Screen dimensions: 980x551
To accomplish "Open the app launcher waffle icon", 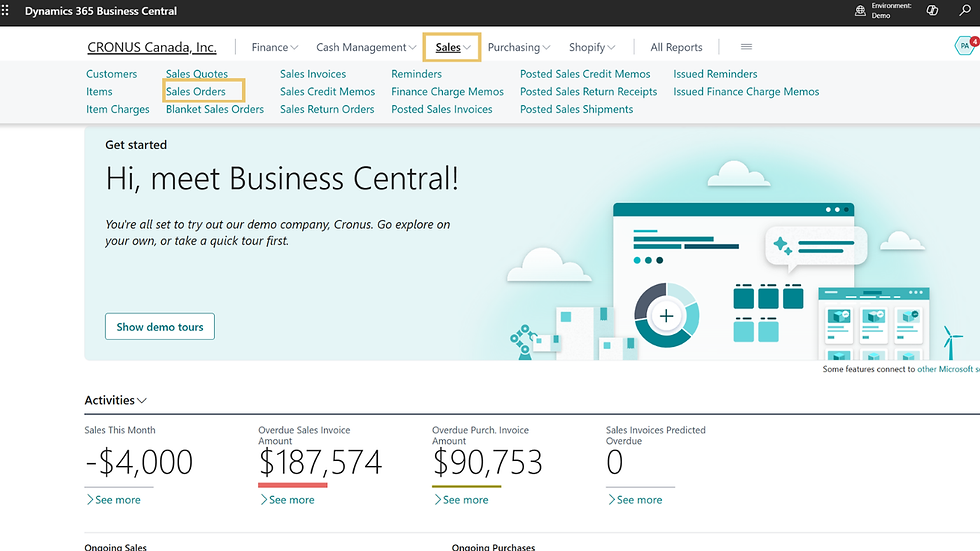I will pos(6,11).
